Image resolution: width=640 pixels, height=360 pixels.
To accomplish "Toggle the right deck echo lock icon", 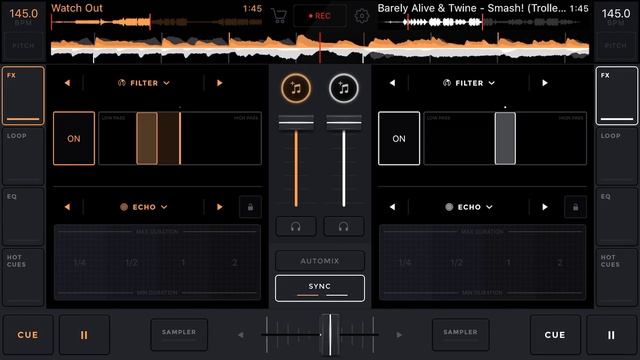I will pyautogui.click(x=575, y=207).
